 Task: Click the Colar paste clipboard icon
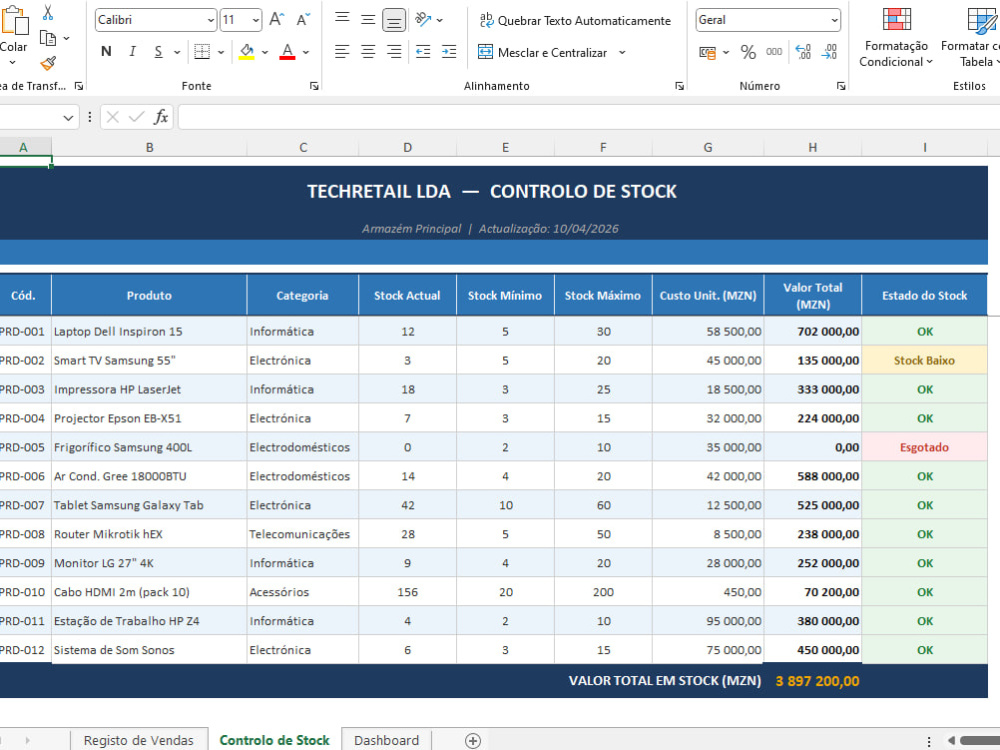point(14,21)
